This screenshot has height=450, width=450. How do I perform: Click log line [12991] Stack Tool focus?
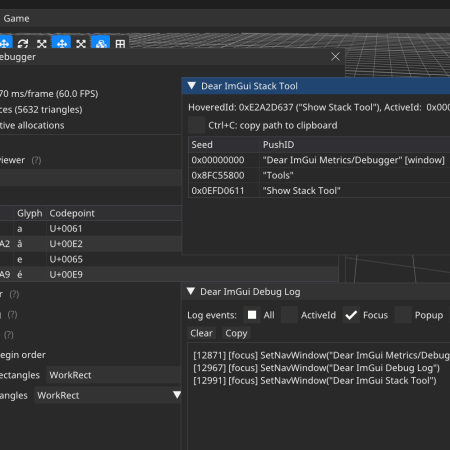click(x=315, y=381)
